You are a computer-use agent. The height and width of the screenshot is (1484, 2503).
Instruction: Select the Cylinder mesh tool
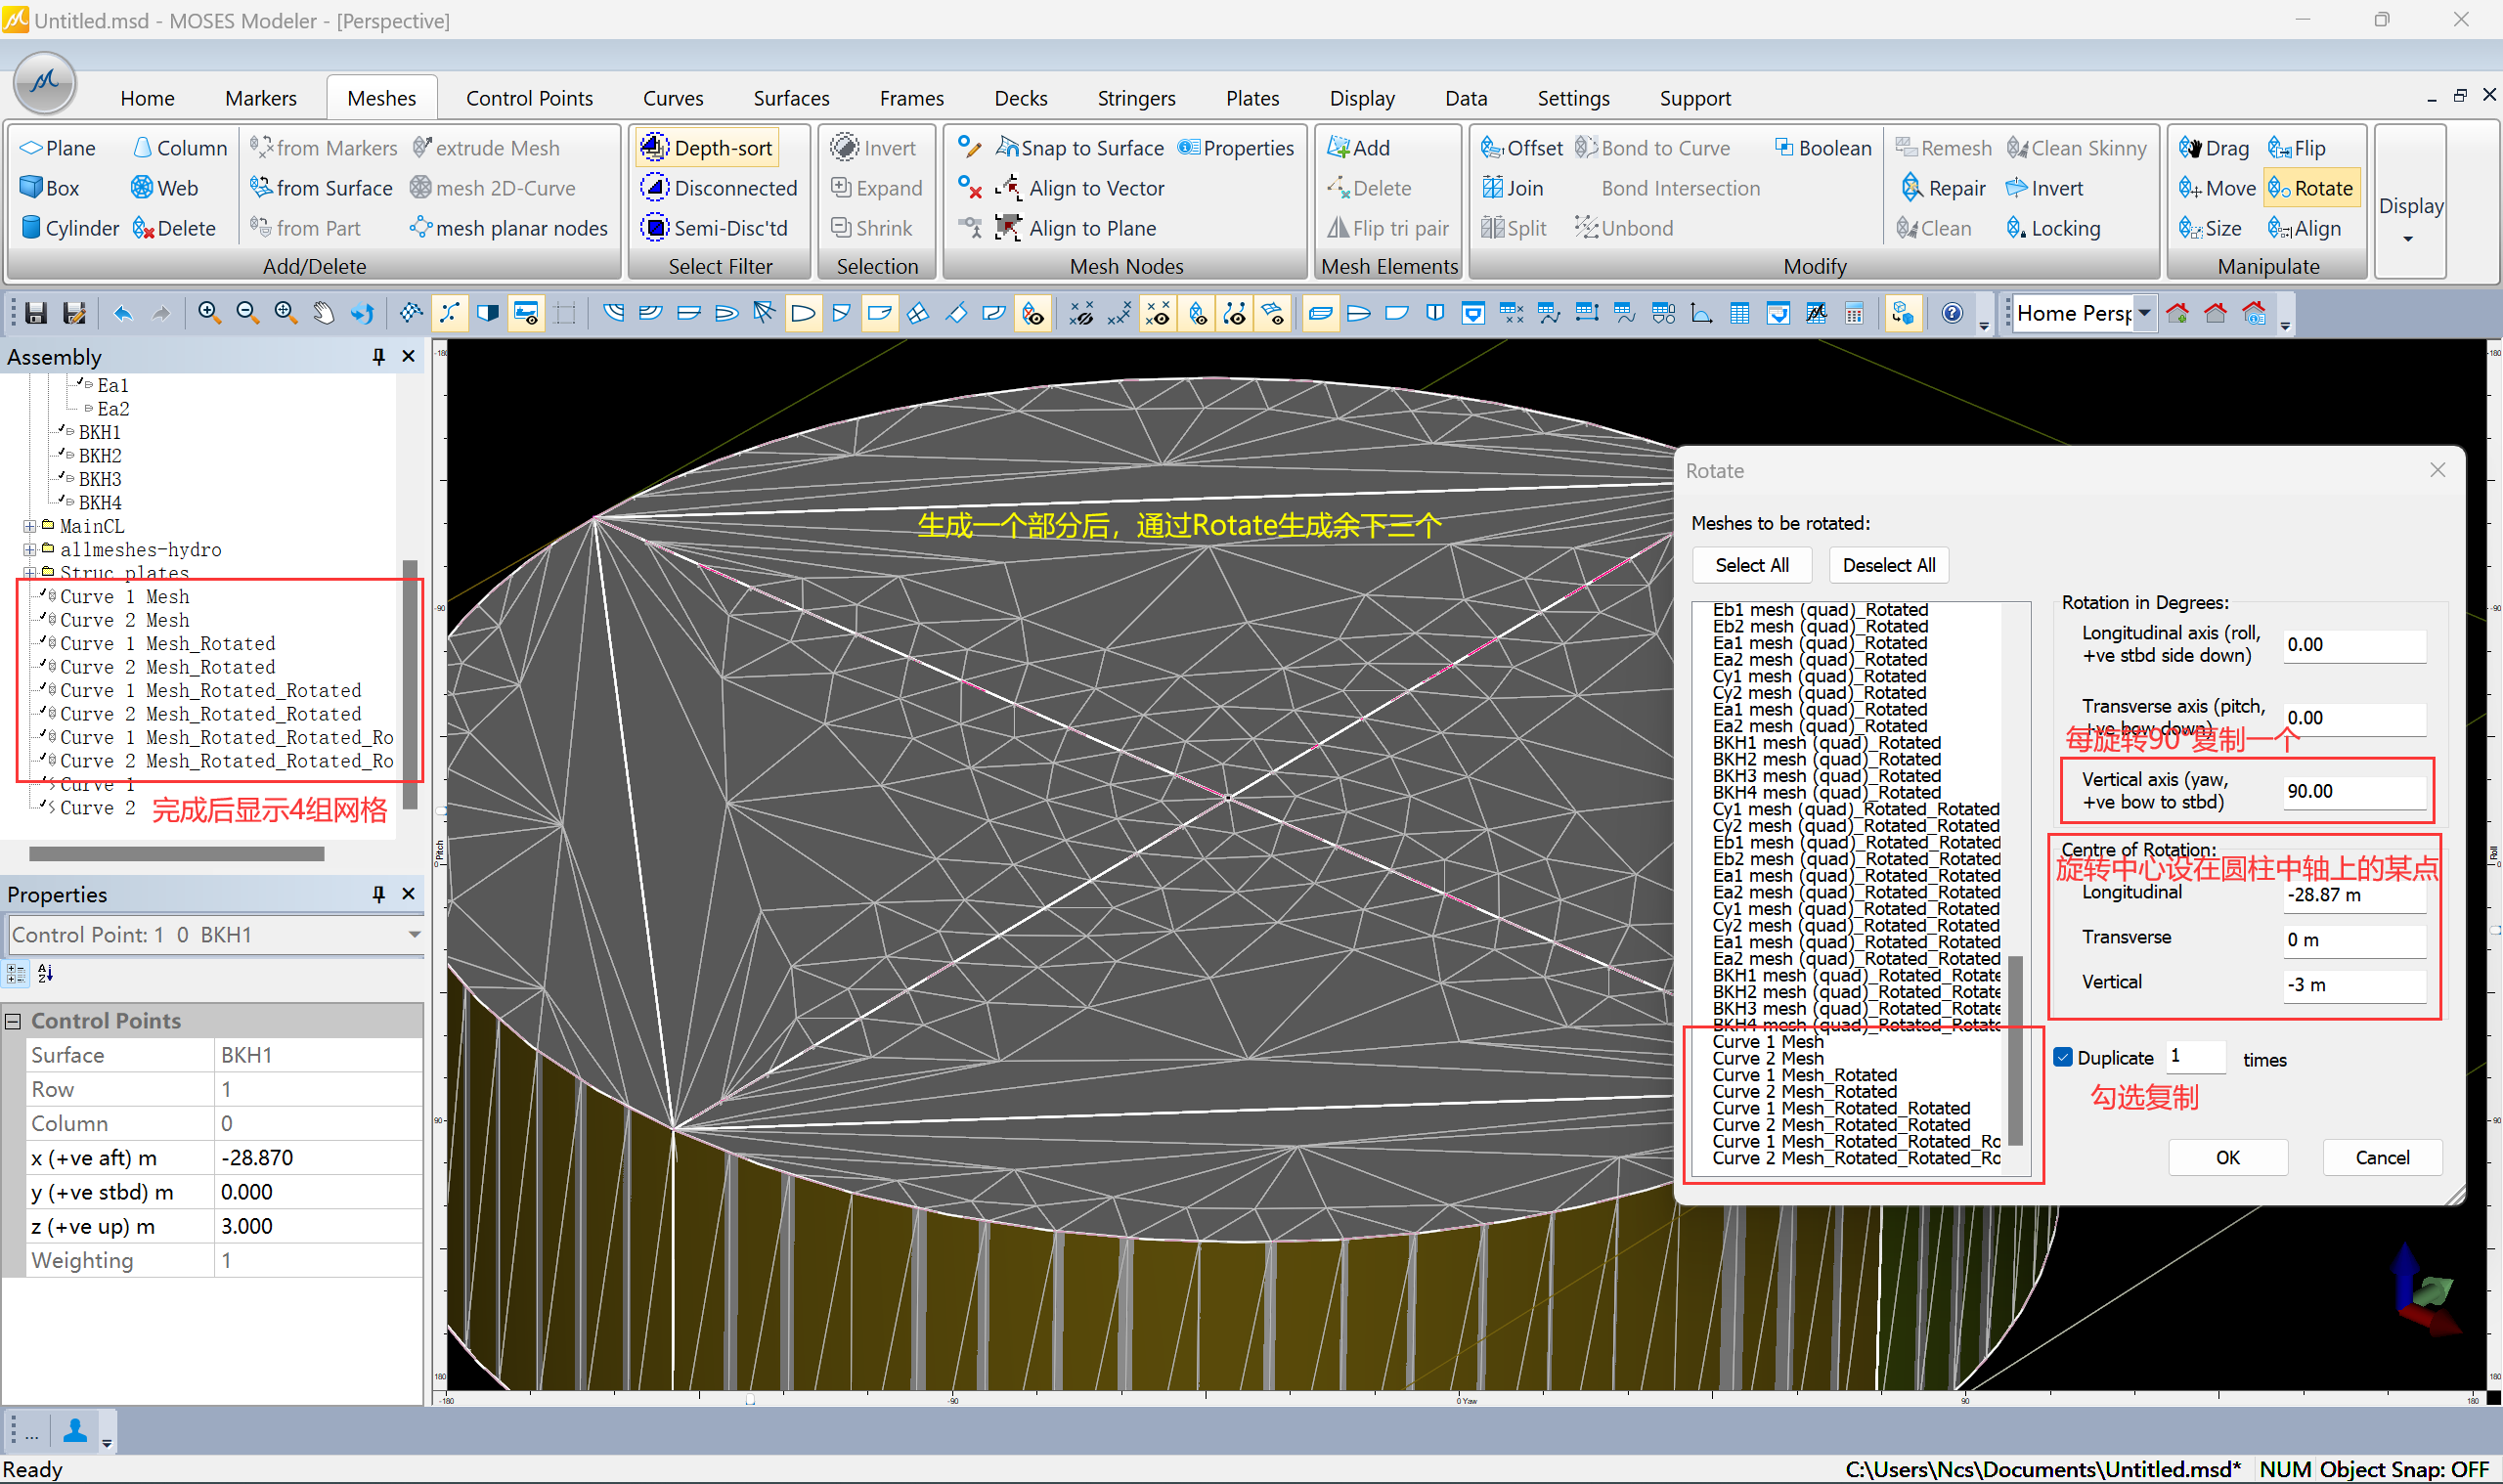point(68,228)
